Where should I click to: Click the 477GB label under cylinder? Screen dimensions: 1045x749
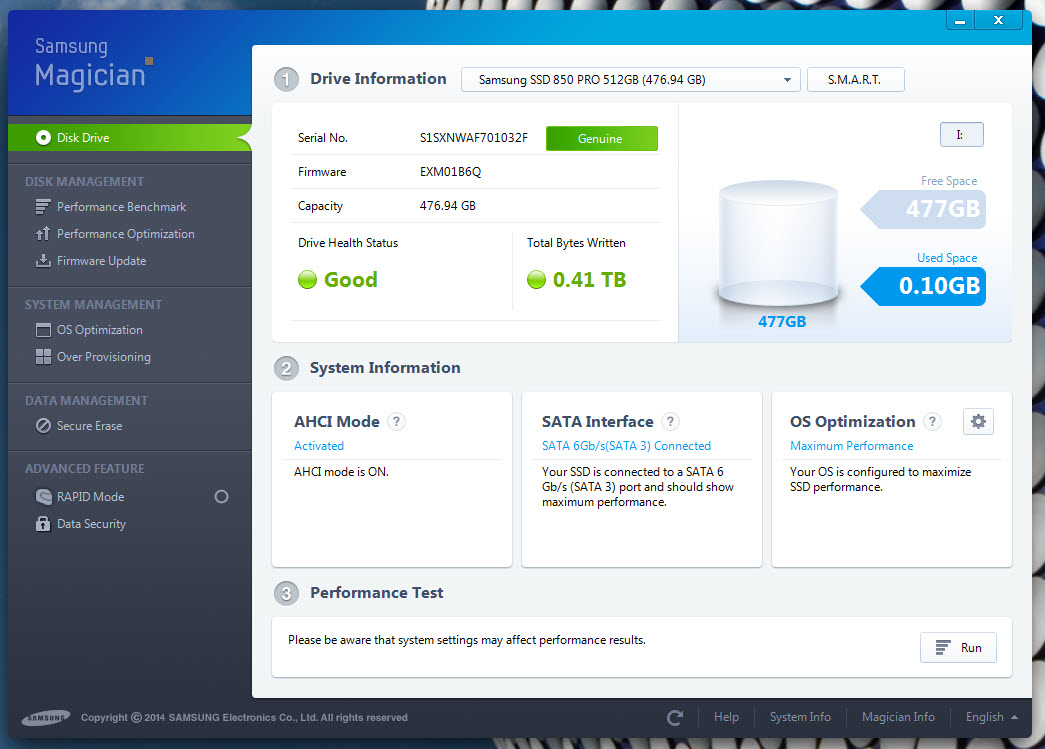(x=782, y=322)
